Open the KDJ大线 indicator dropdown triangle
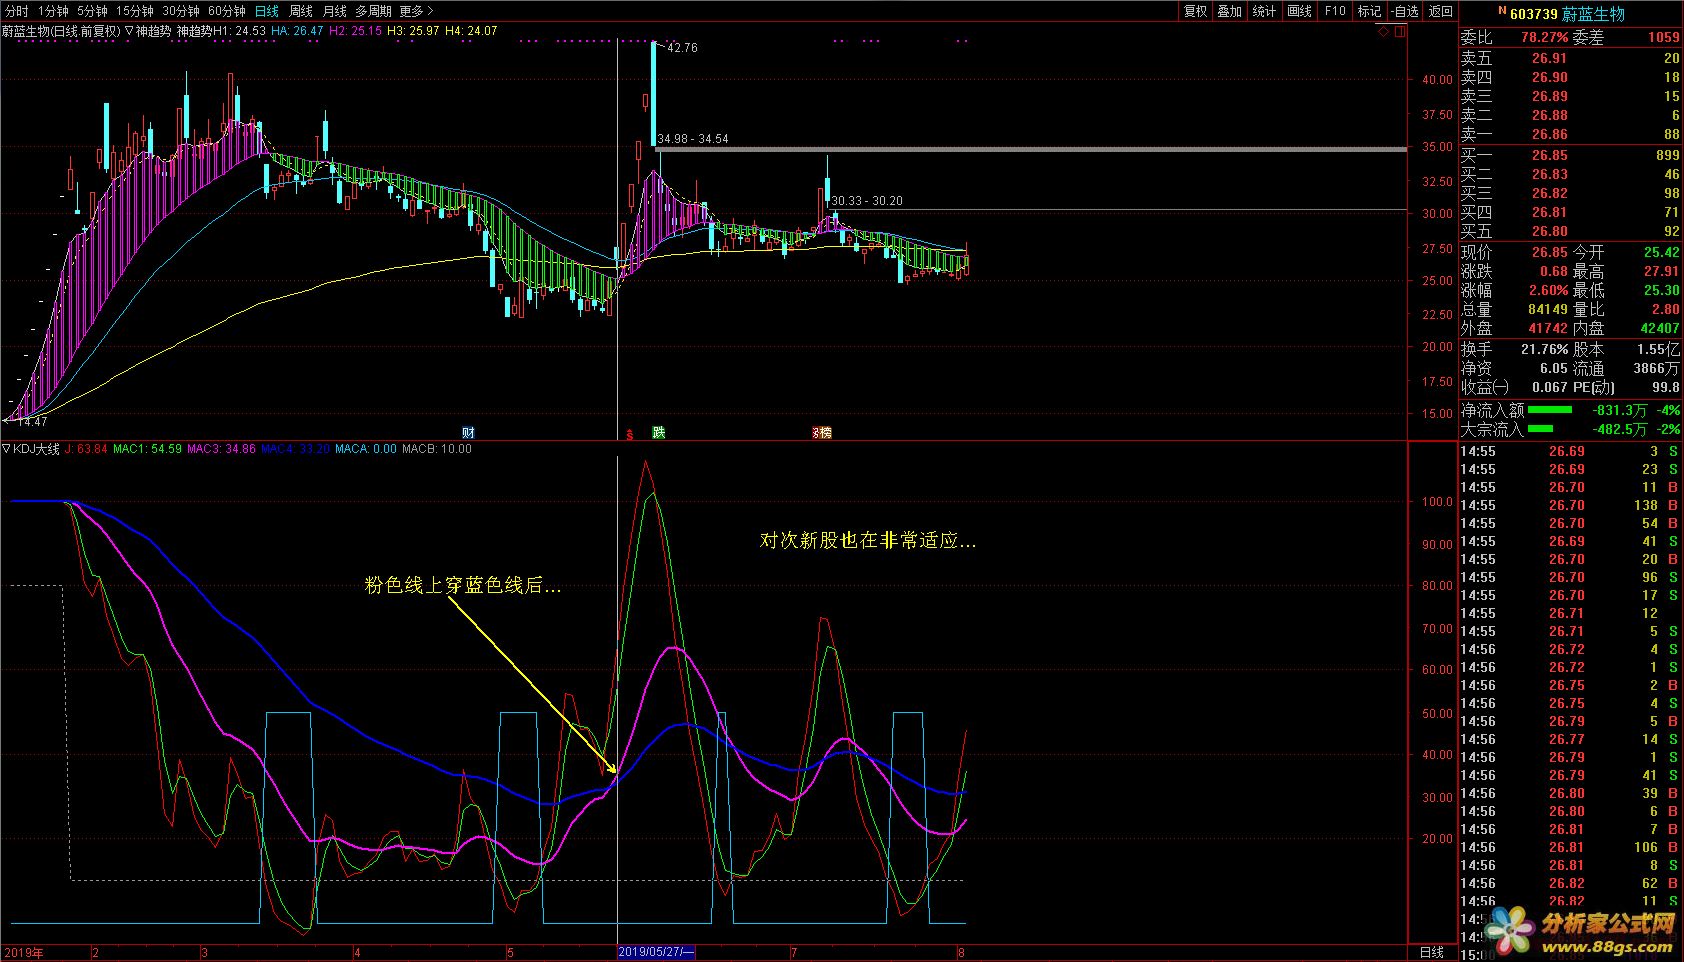 [x=6, y=449]
